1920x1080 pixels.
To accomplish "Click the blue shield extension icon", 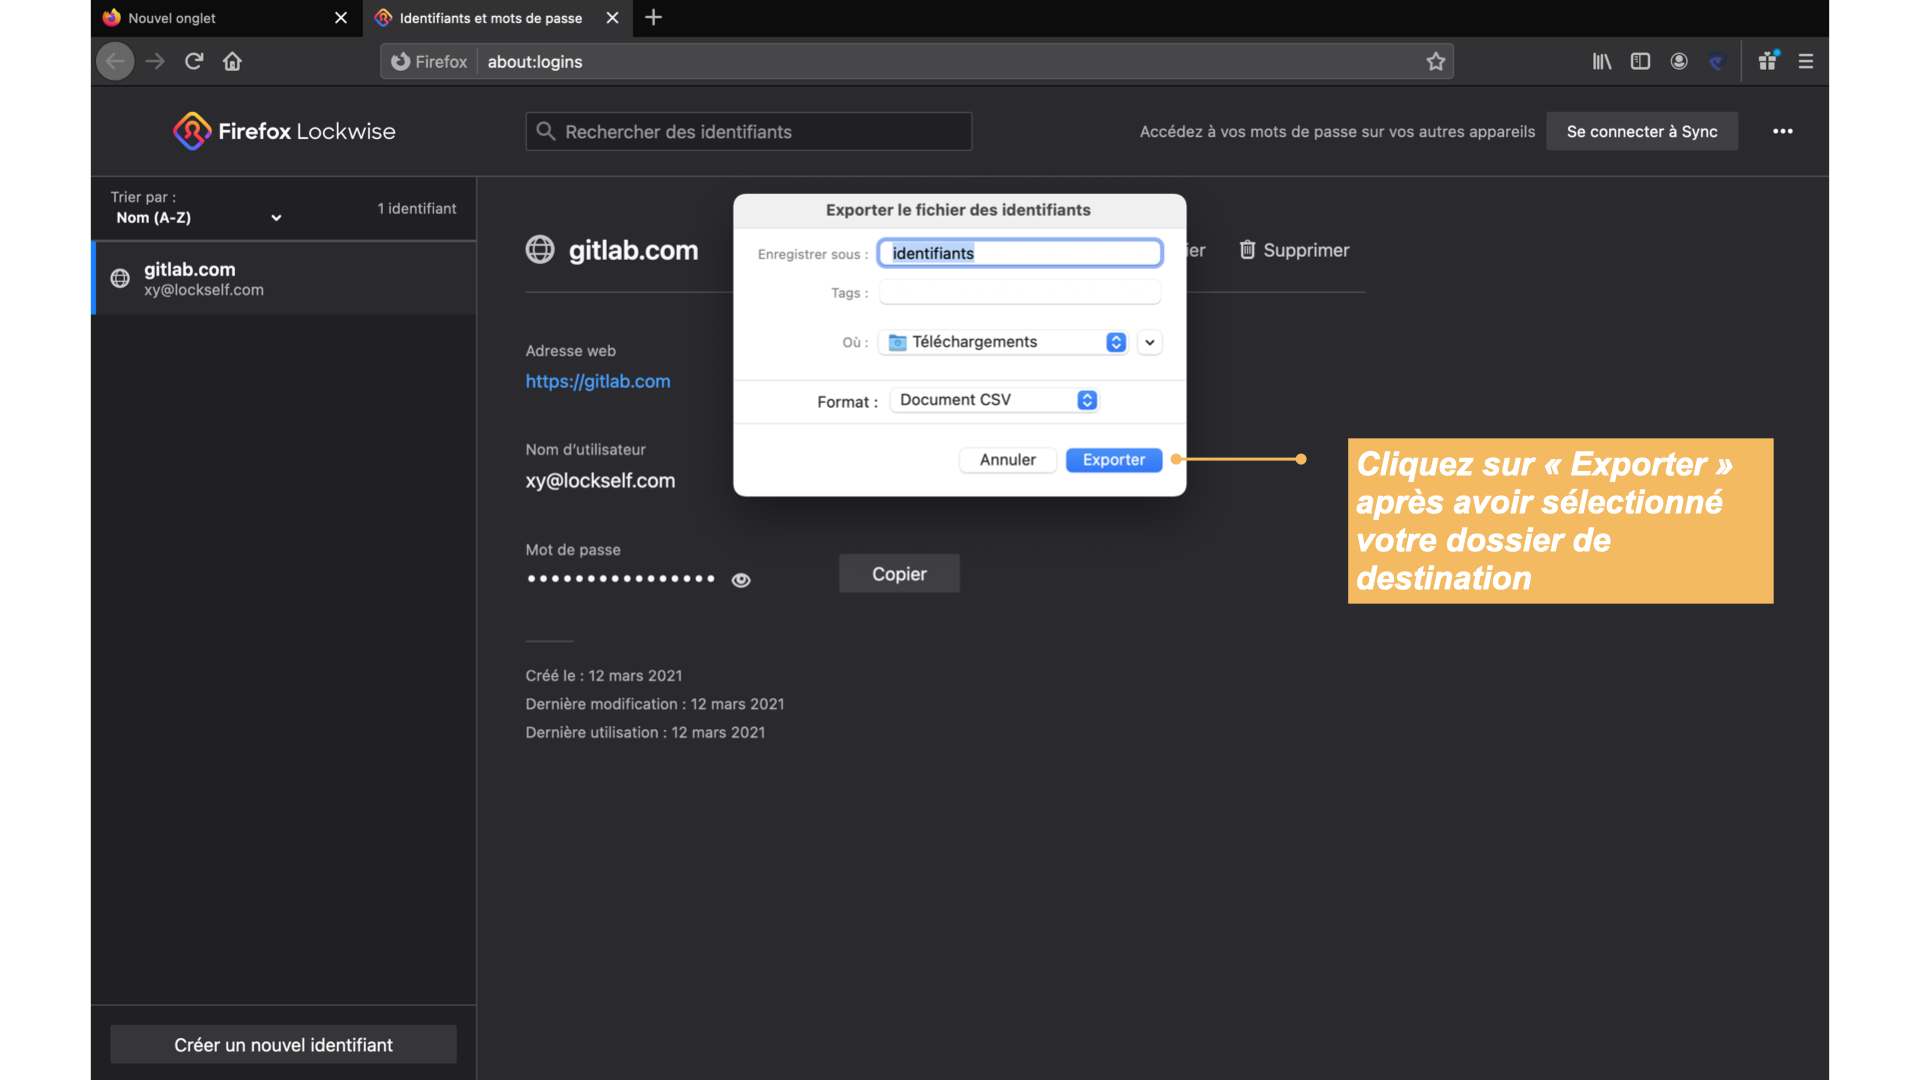I will (1717, 61).
